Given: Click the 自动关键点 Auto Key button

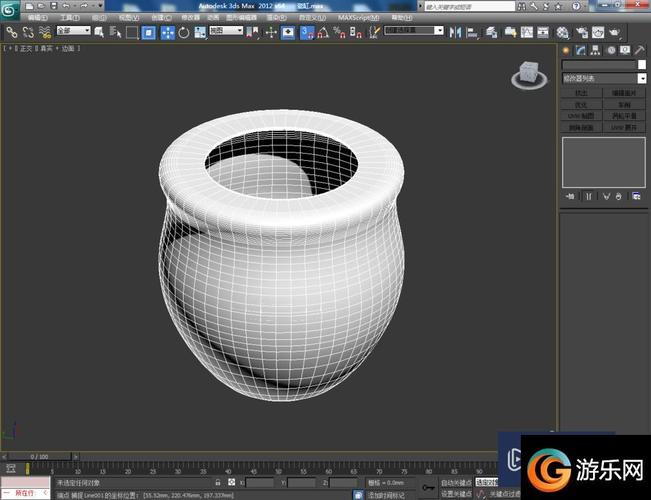Looking at the screenshot, I should 456,482.
